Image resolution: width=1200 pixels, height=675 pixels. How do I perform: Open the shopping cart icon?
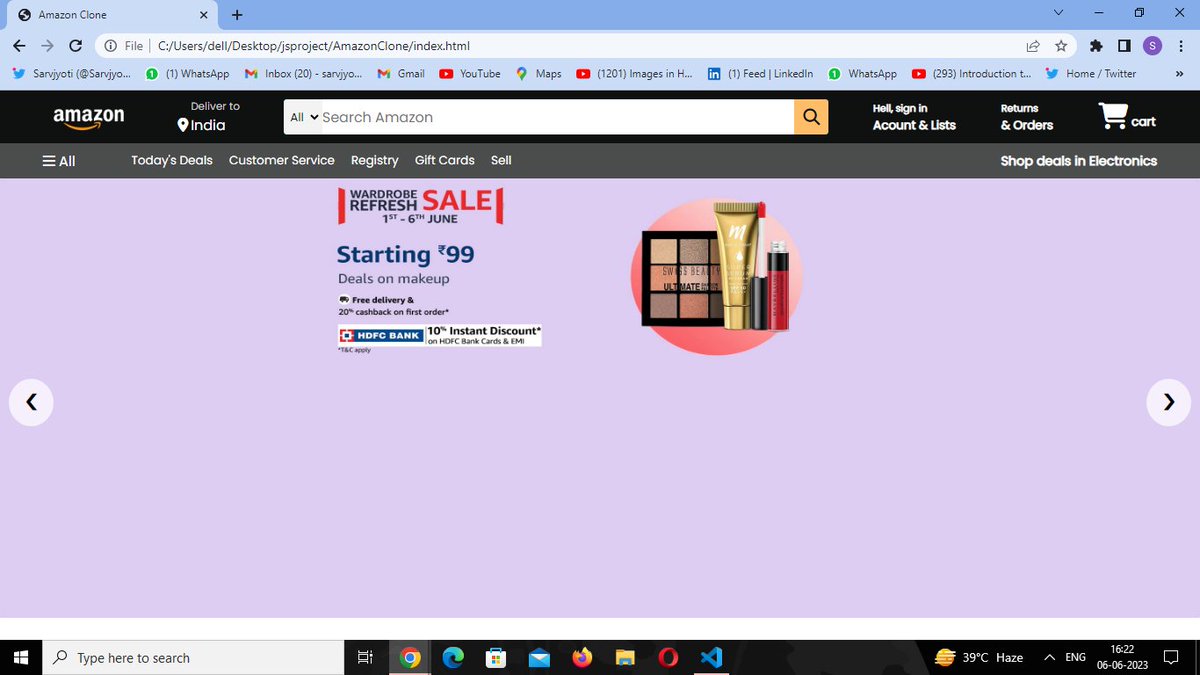click(1112, 116)
